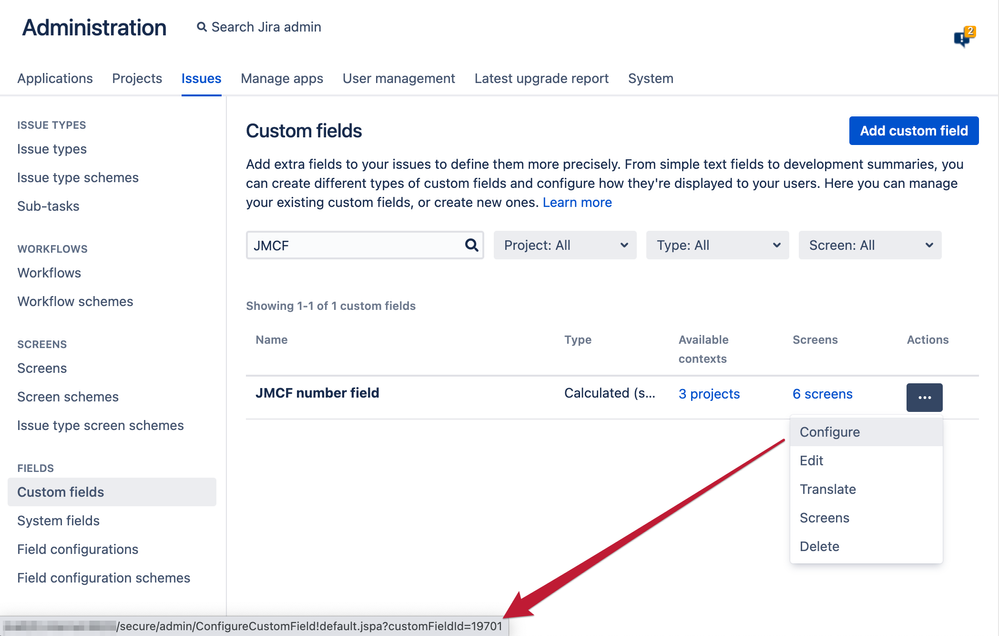This screenshot has width=999, height=636.
Task: Open the Latest upgrade report tab
Action: pyautogui.click(x=542, y=78)
